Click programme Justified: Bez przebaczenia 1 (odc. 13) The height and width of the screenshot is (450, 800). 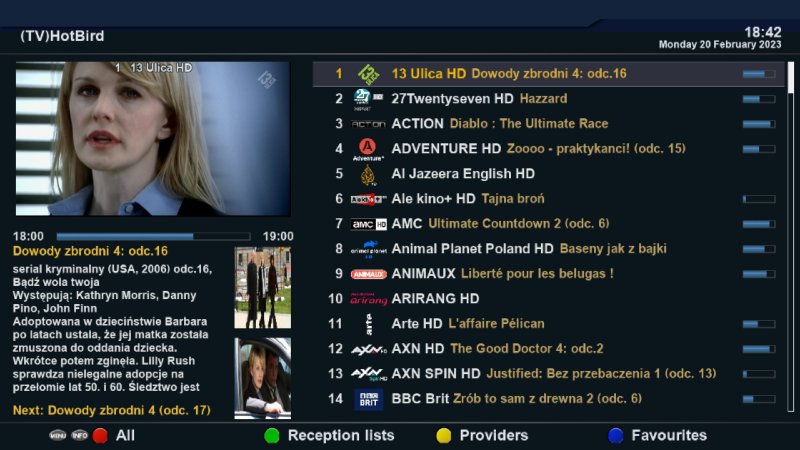pyautogui.click(x=602, y=374)
